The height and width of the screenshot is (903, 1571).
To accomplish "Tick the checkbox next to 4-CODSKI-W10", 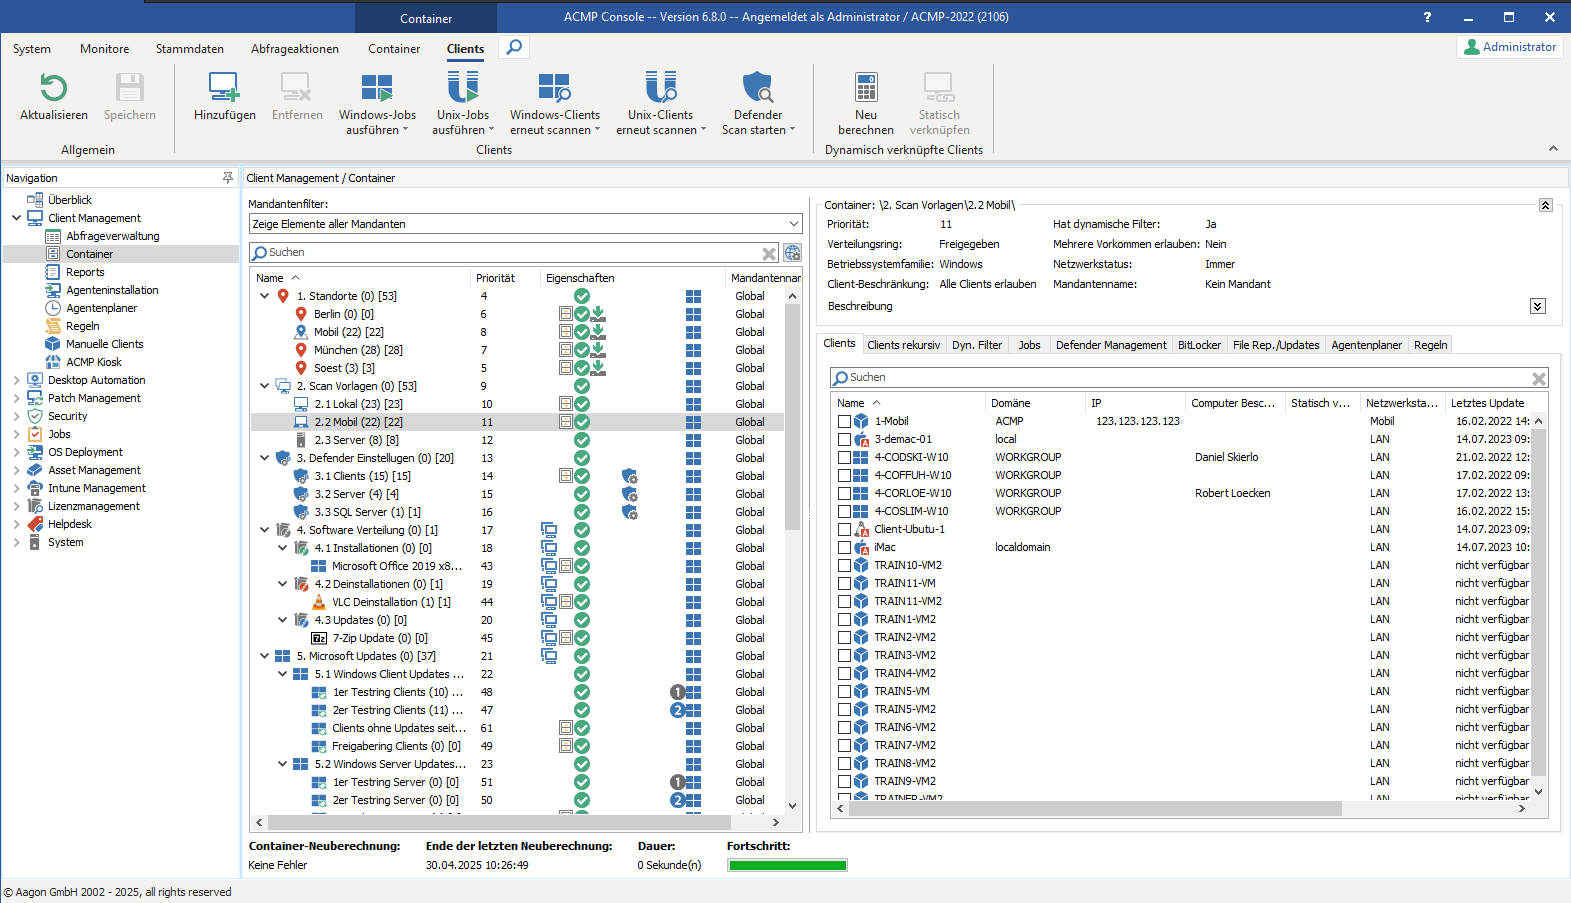I will 845,458.
